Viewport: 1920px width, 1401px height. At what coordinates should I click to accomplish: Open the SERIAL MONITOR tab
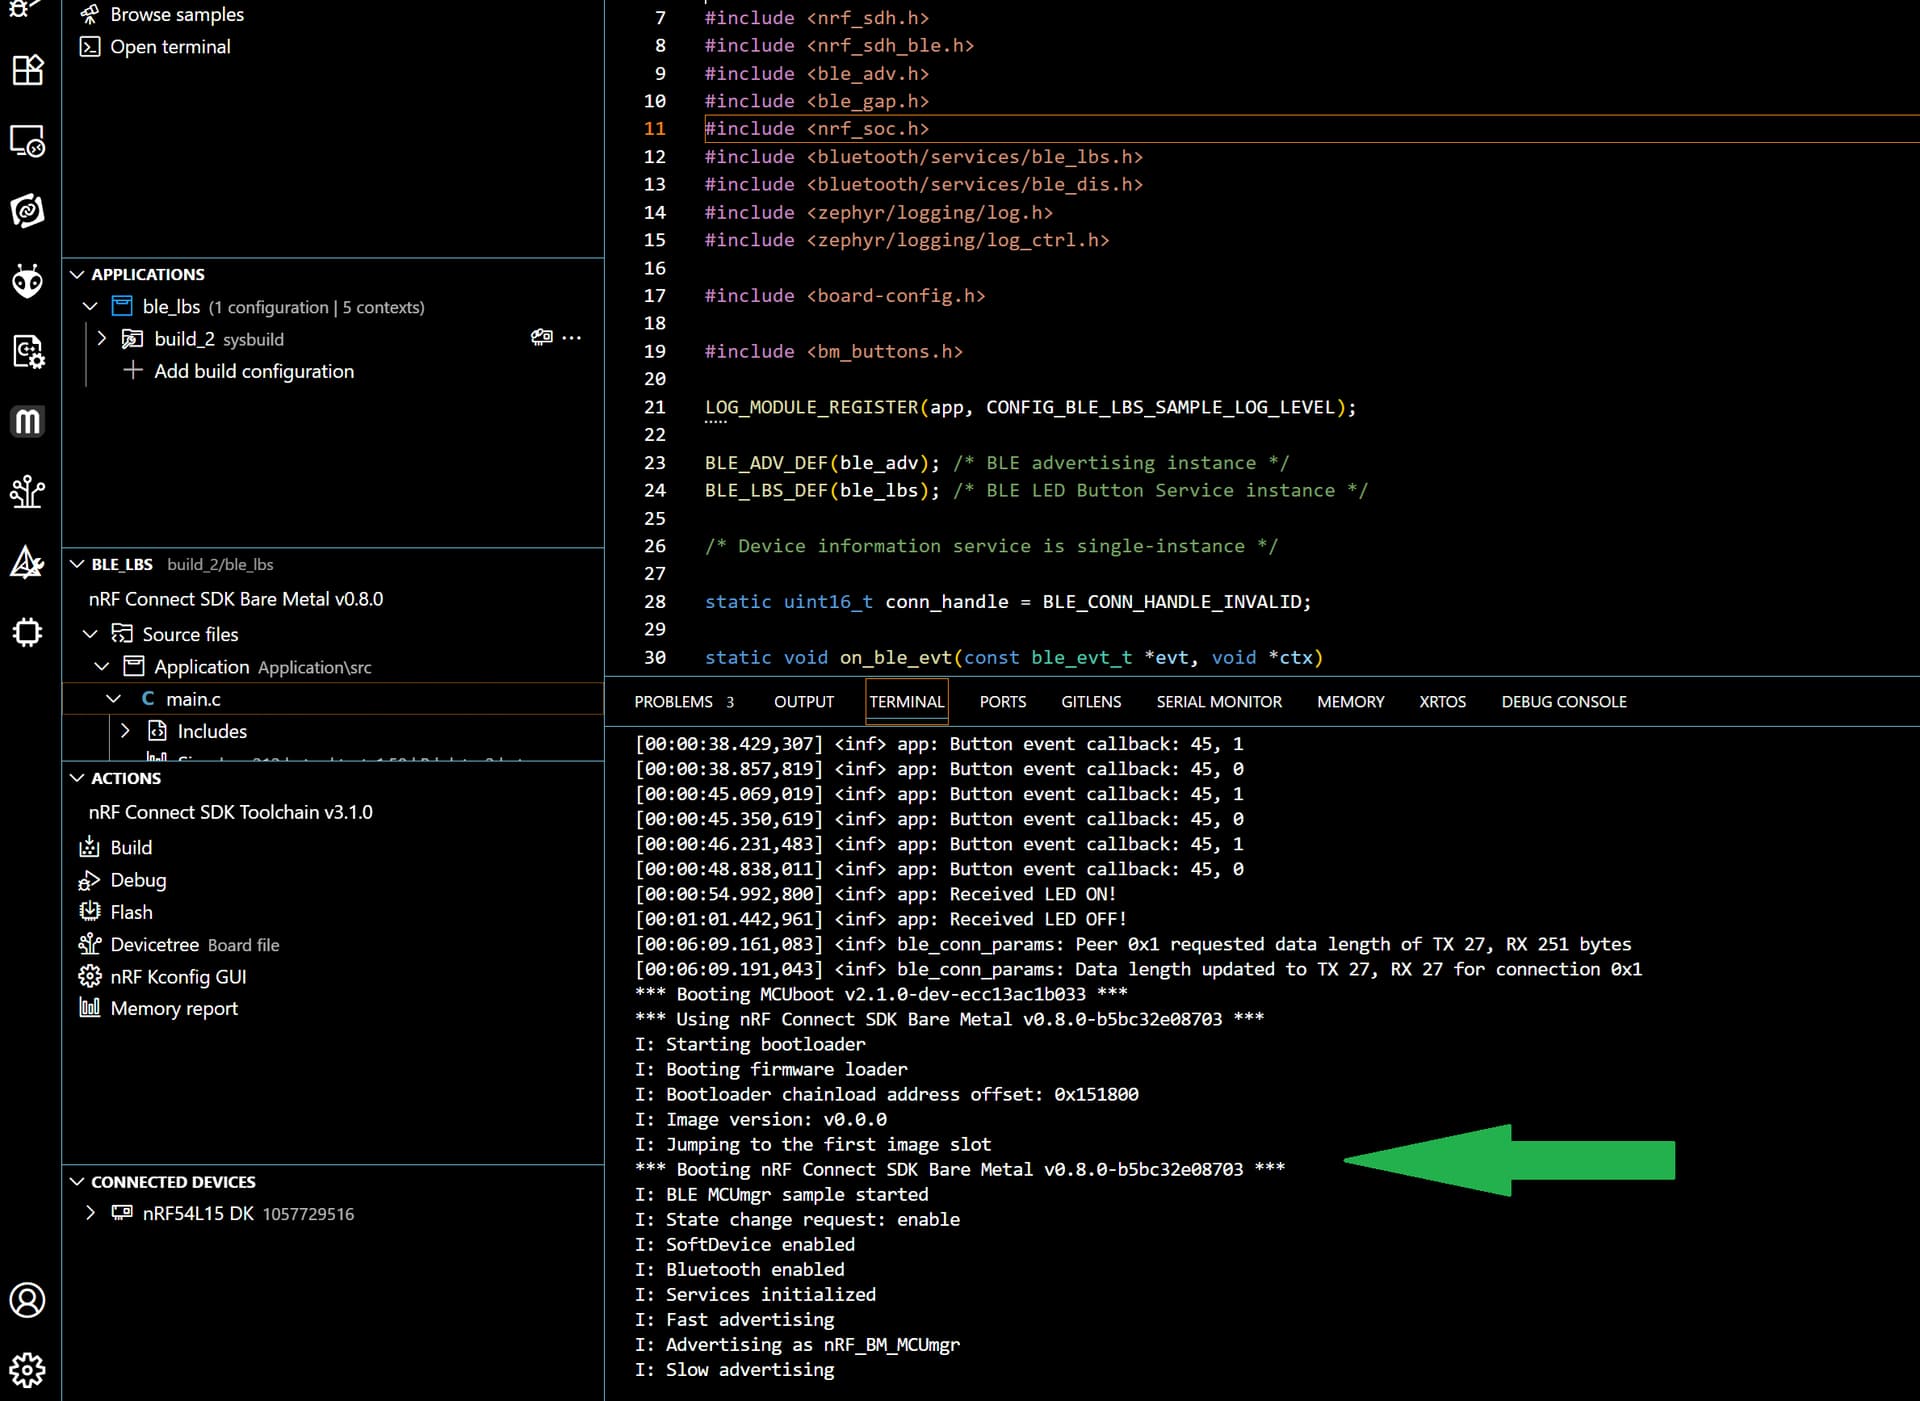[x=1219, y=702]
